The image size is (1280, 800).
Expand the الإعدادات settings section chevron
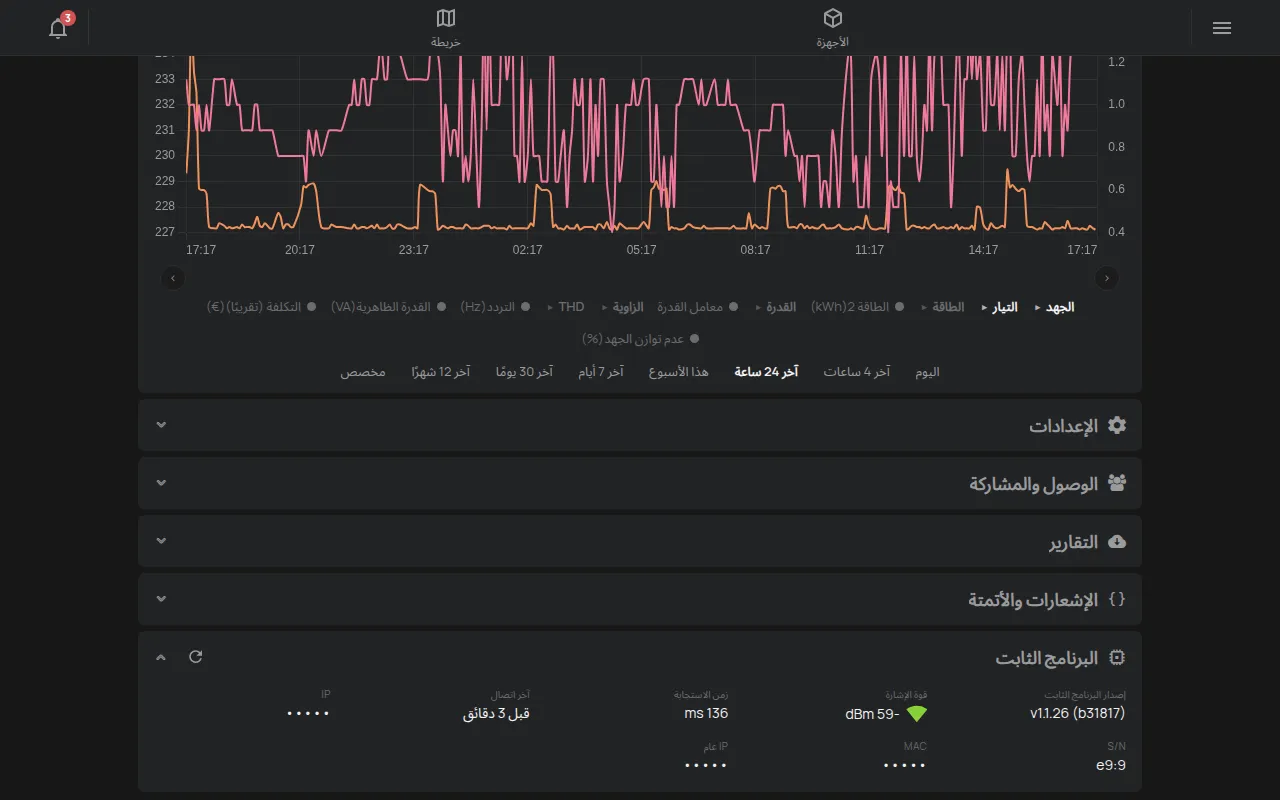tap(161, 425)
